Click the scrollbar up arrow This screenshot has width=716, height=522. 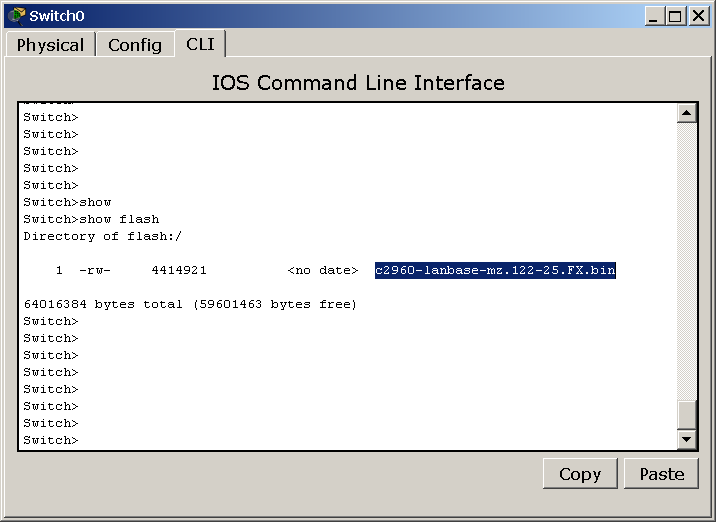click(x=687, y=113)
